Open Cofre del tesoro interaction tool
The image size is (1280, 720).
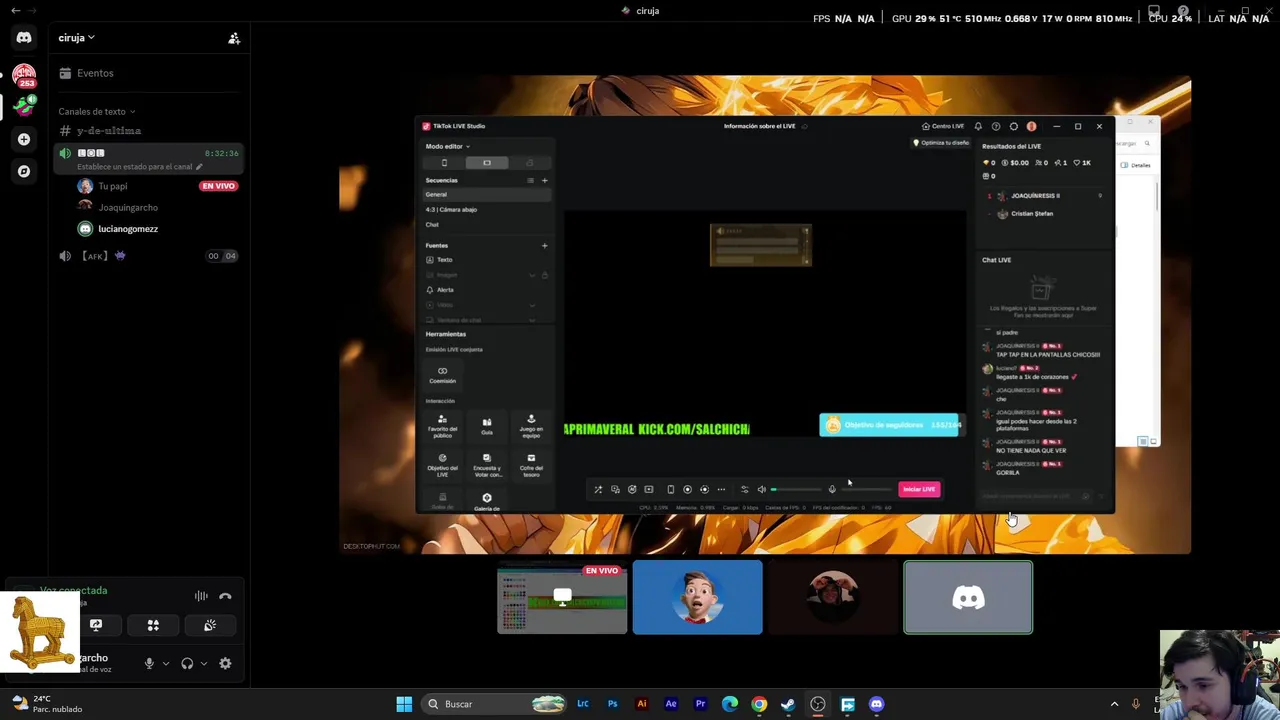531,464
